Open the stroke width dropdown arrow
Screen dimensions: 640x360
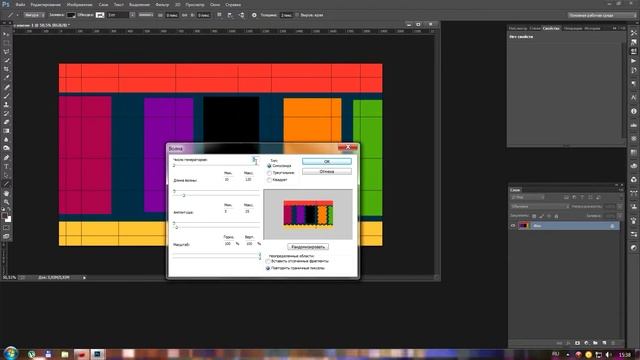pyautogui.click(x=132, y=15)
